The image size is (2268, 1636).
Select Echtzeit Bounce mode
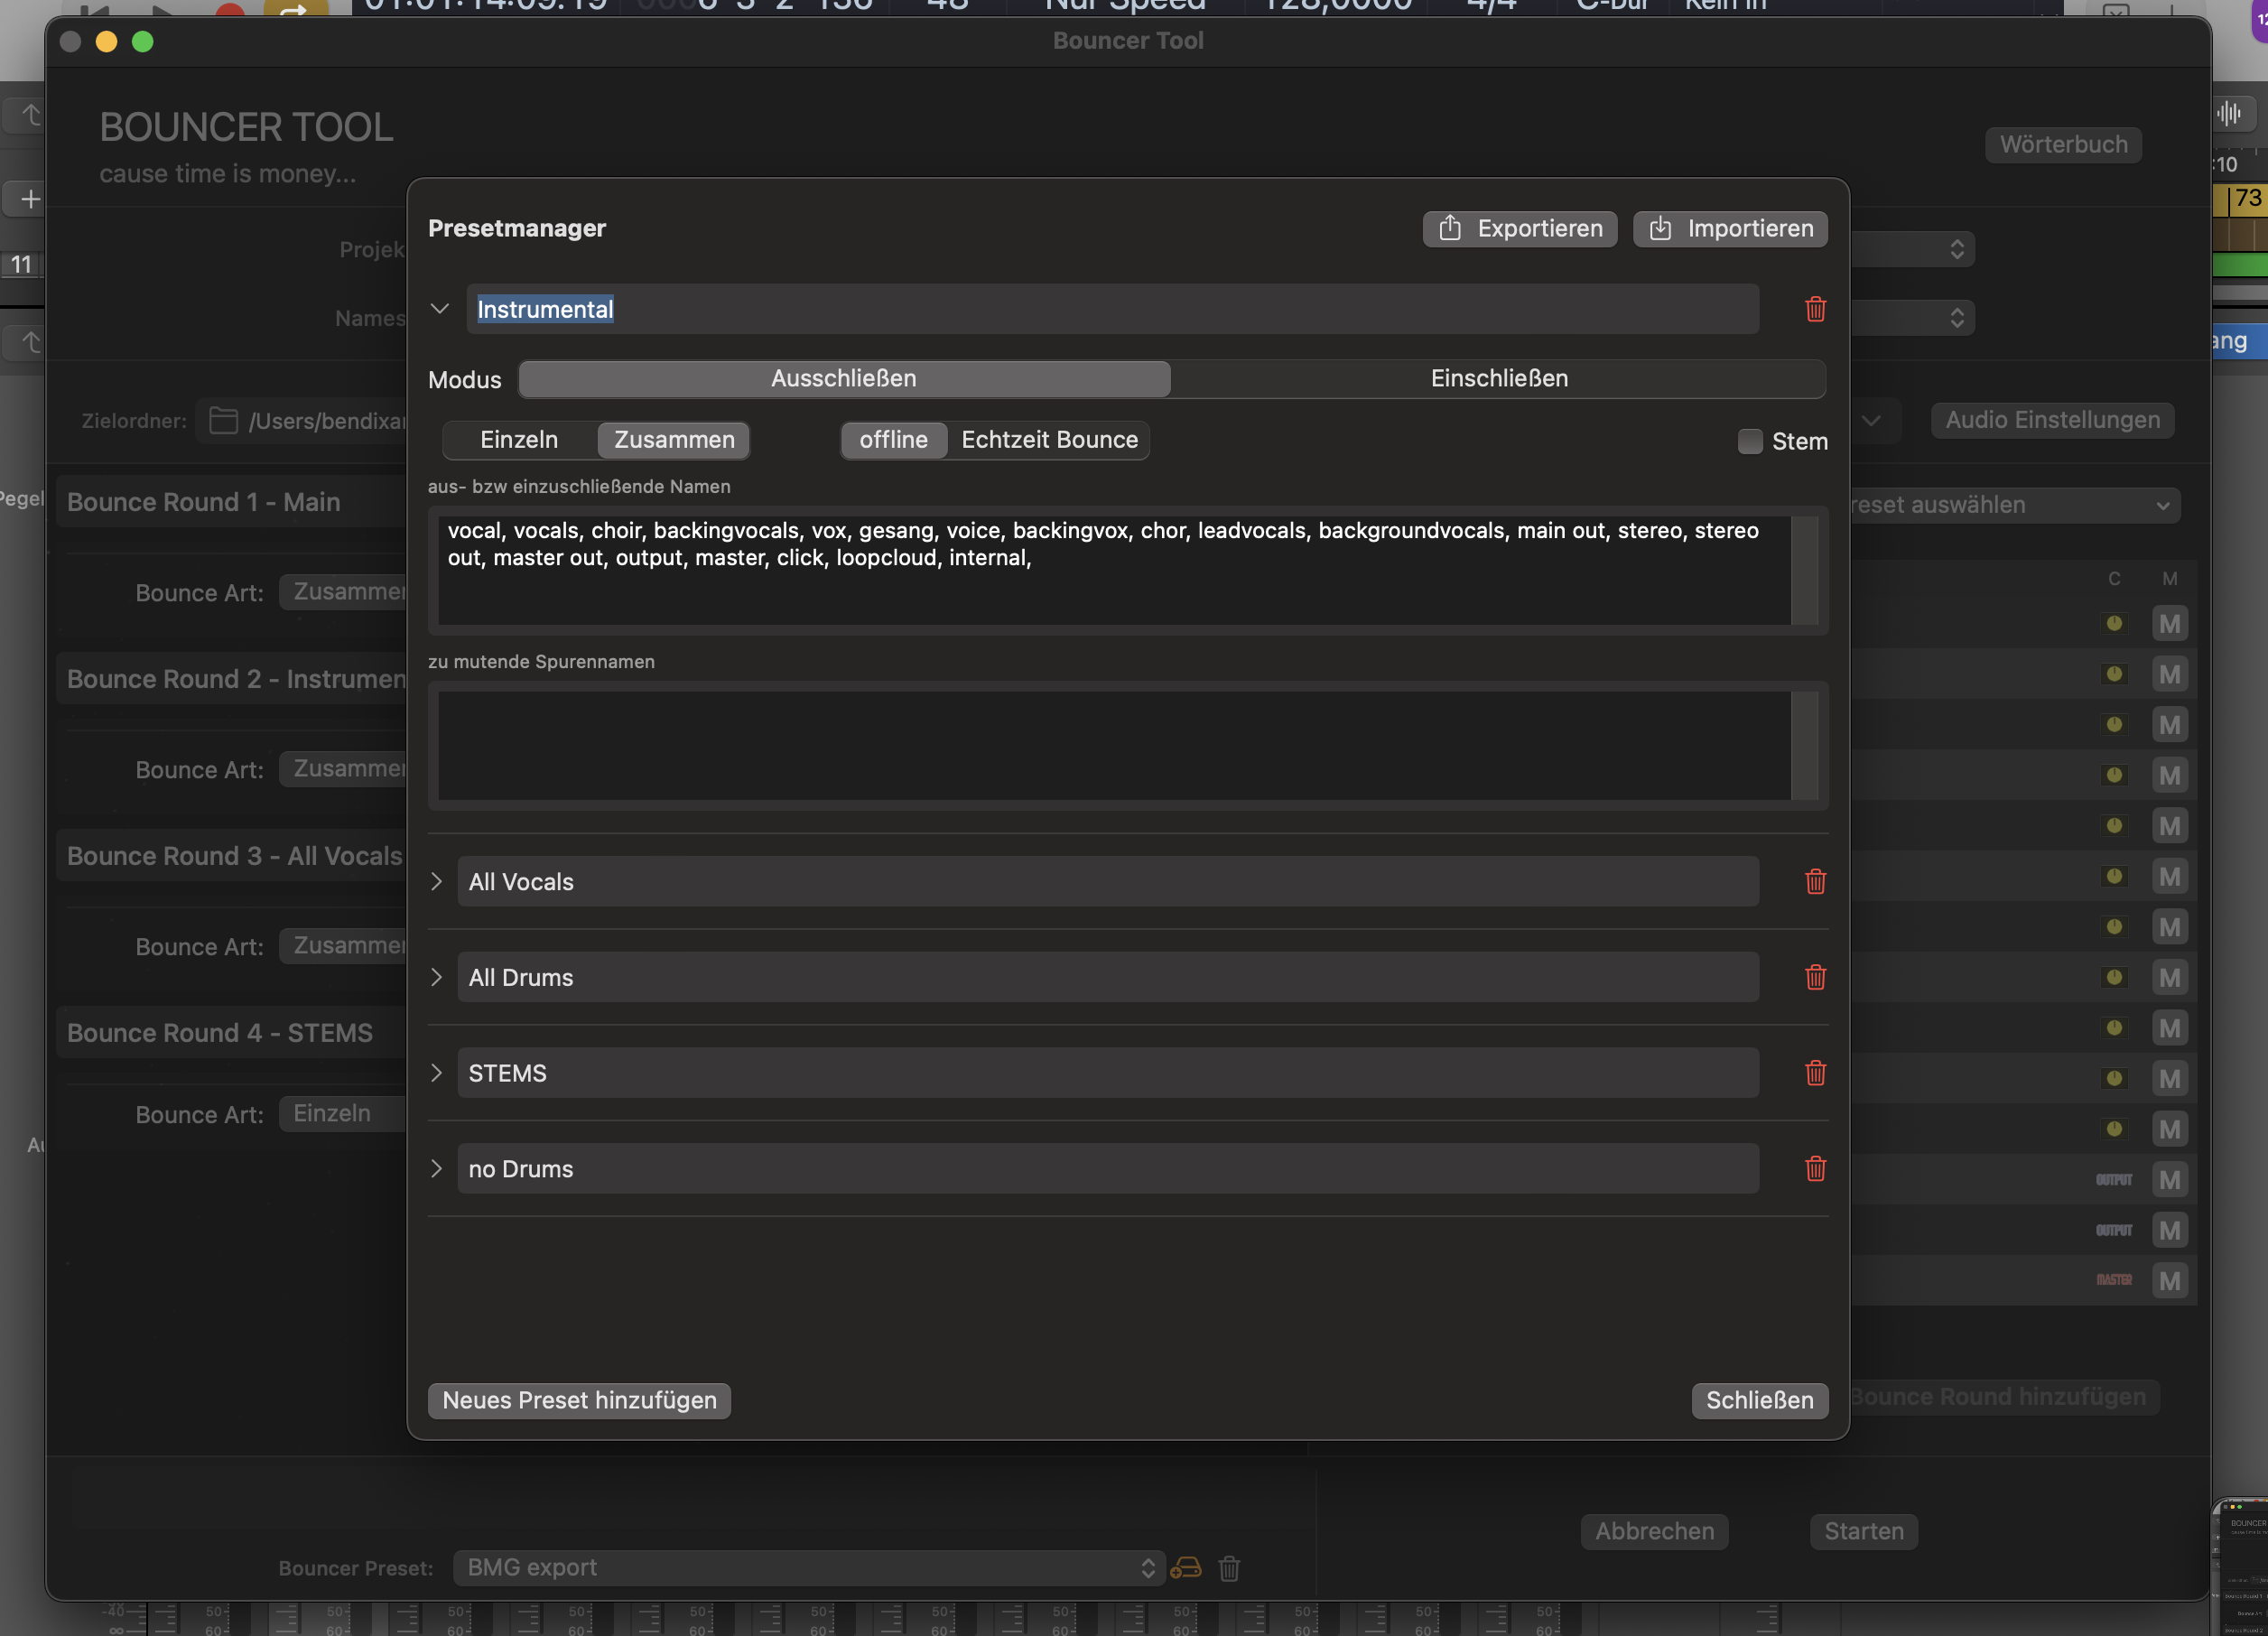tap(1049, 440)
